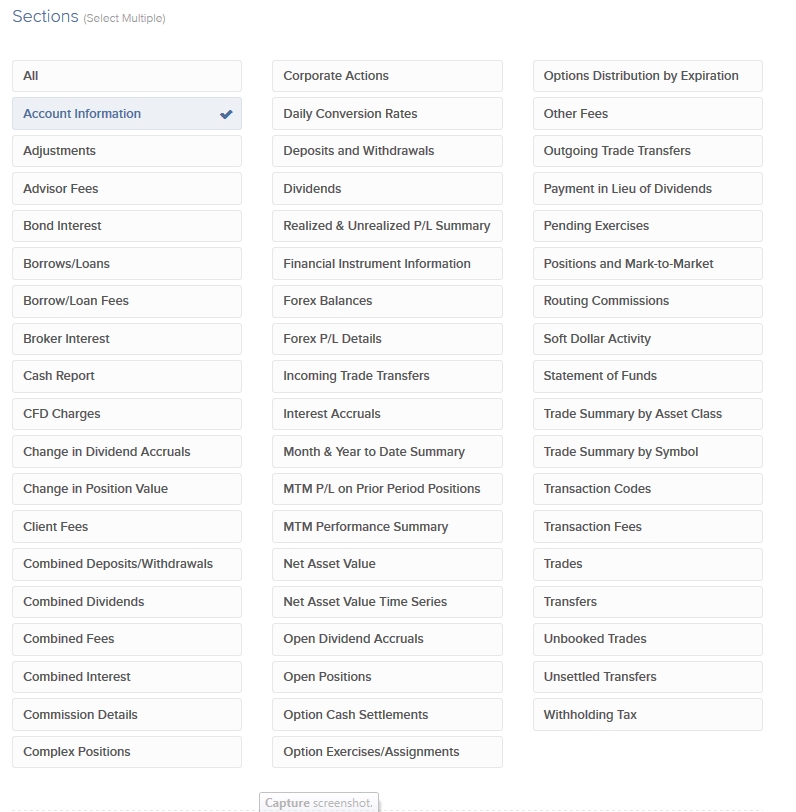796x812 pixels.
Task: Toggle Realized & Unrealized P/L Summary
Action: 386,226
